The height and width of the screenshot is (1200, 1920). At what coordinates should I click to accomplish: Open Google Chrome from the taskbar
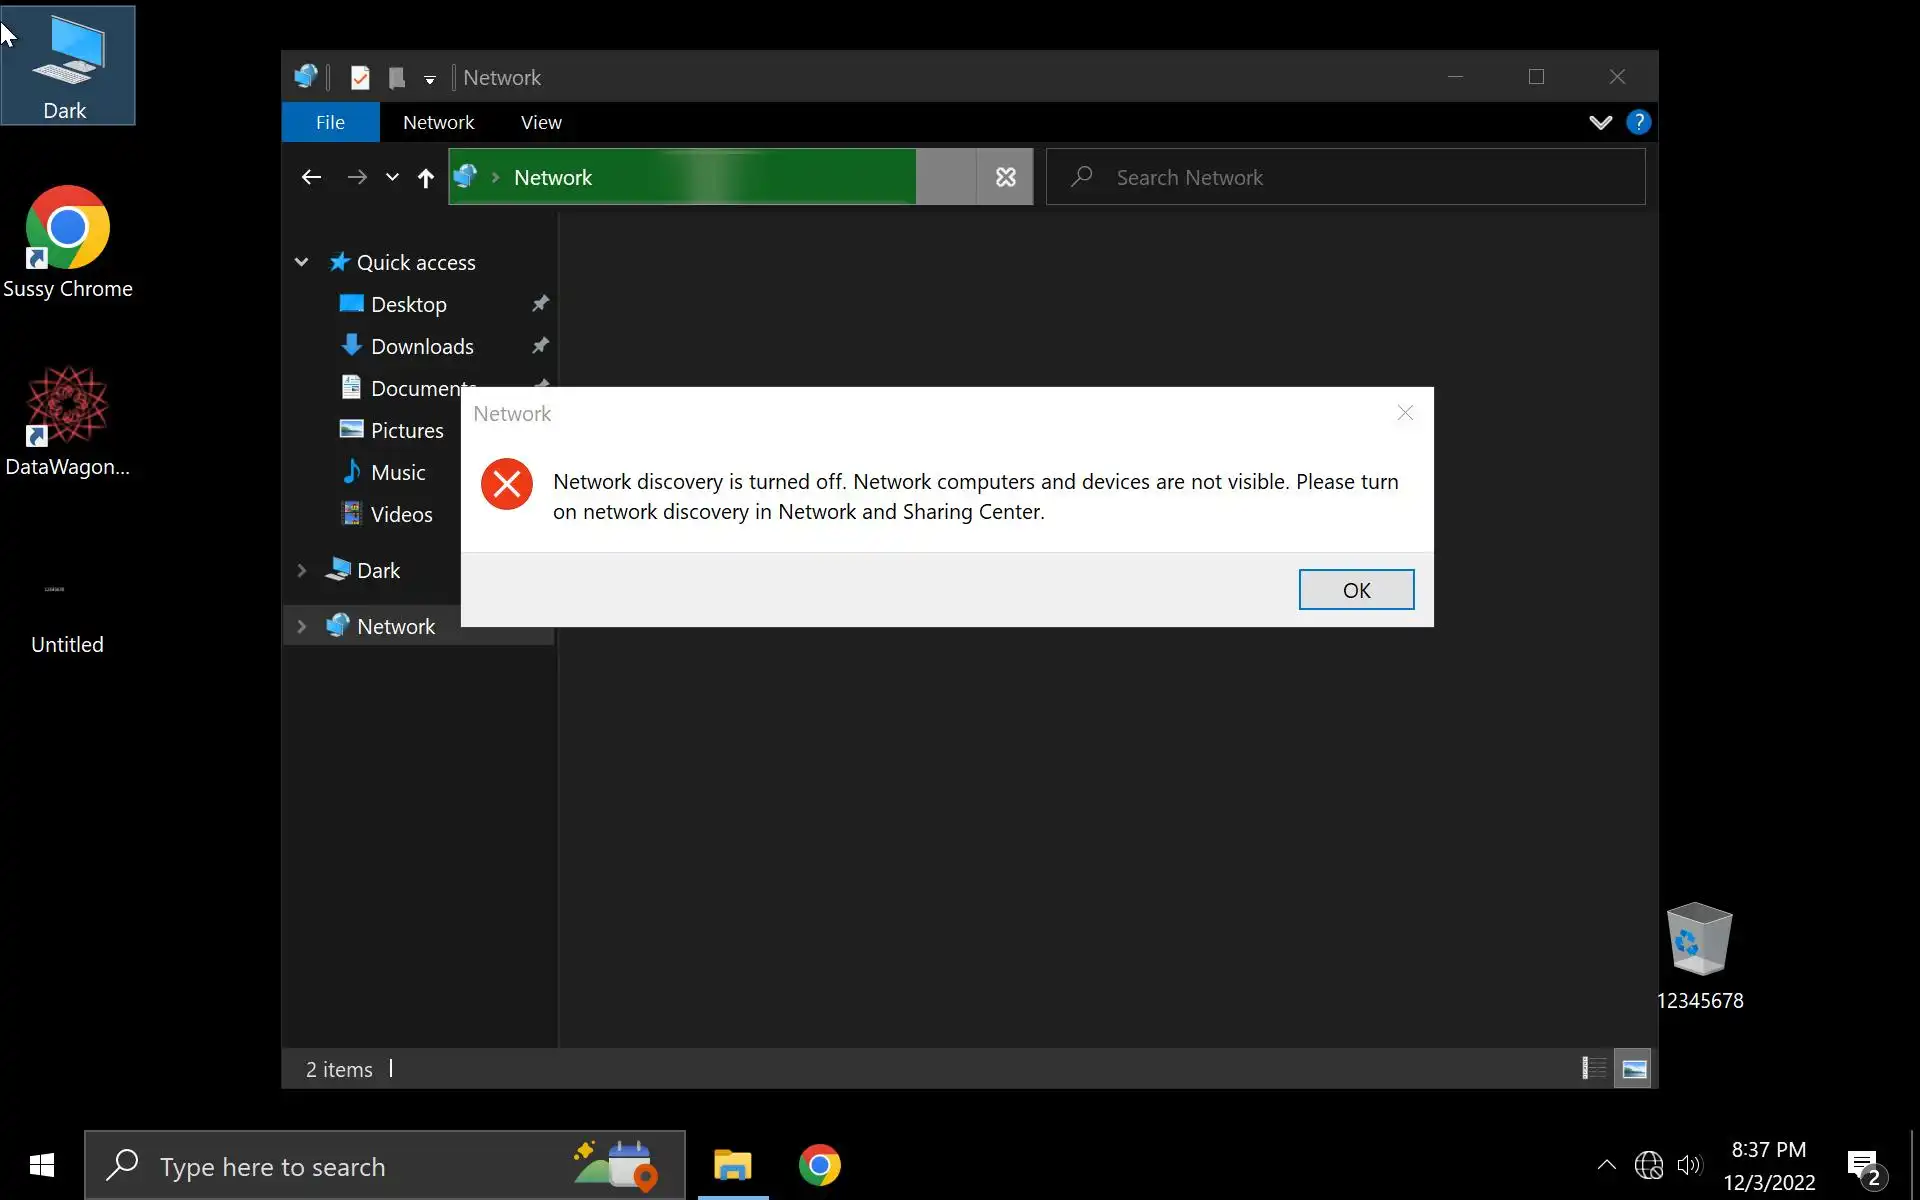pyautogui.click(x=819, y=1165)
